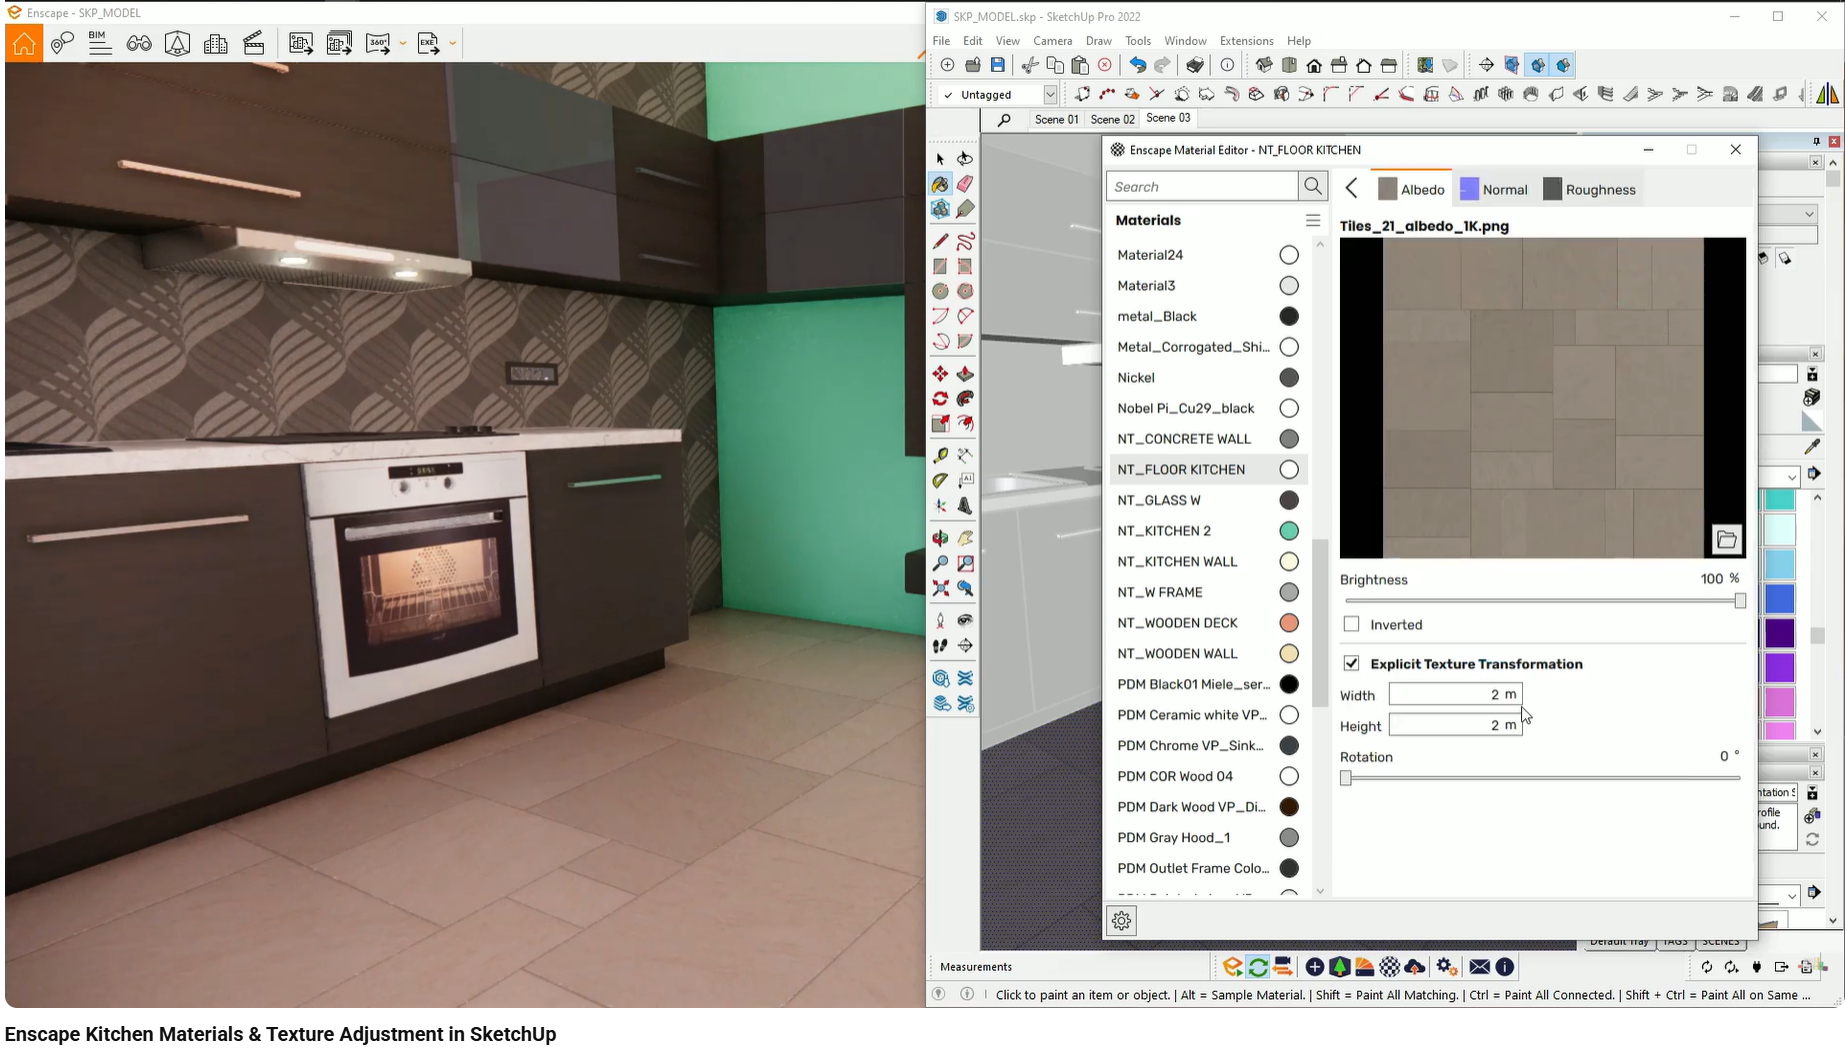Screen dimensions: 1845x1052
Task: Open Enscape asset library icon
Action: 1340,966
